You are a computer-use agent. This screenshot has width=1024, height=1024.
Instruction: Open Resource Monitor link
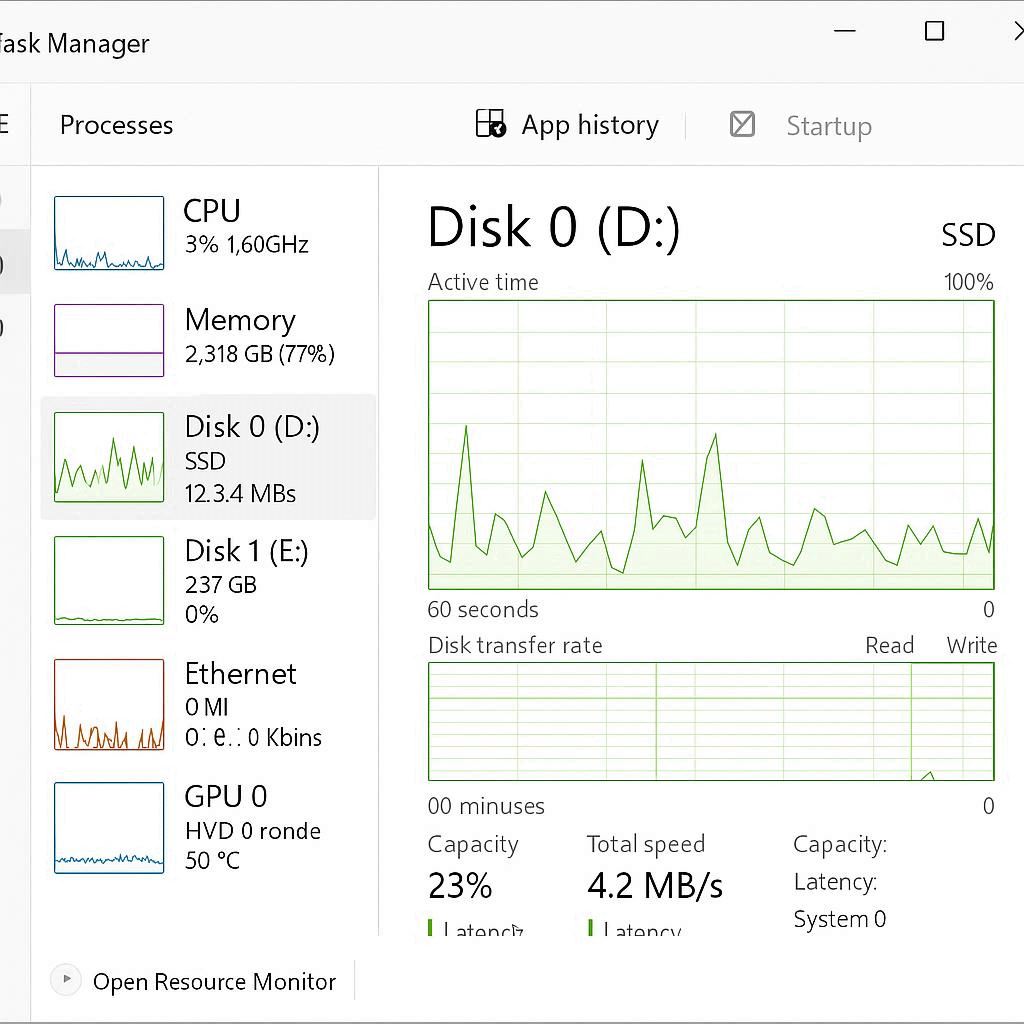point(214,982)
